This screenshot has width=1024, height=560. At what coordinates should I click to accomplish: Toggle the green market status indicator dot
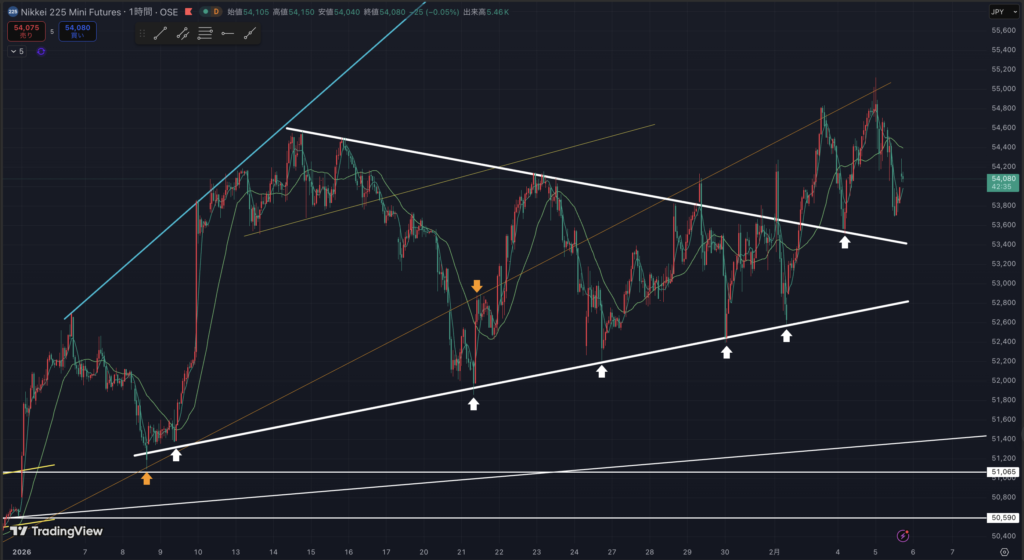[205, 11]
